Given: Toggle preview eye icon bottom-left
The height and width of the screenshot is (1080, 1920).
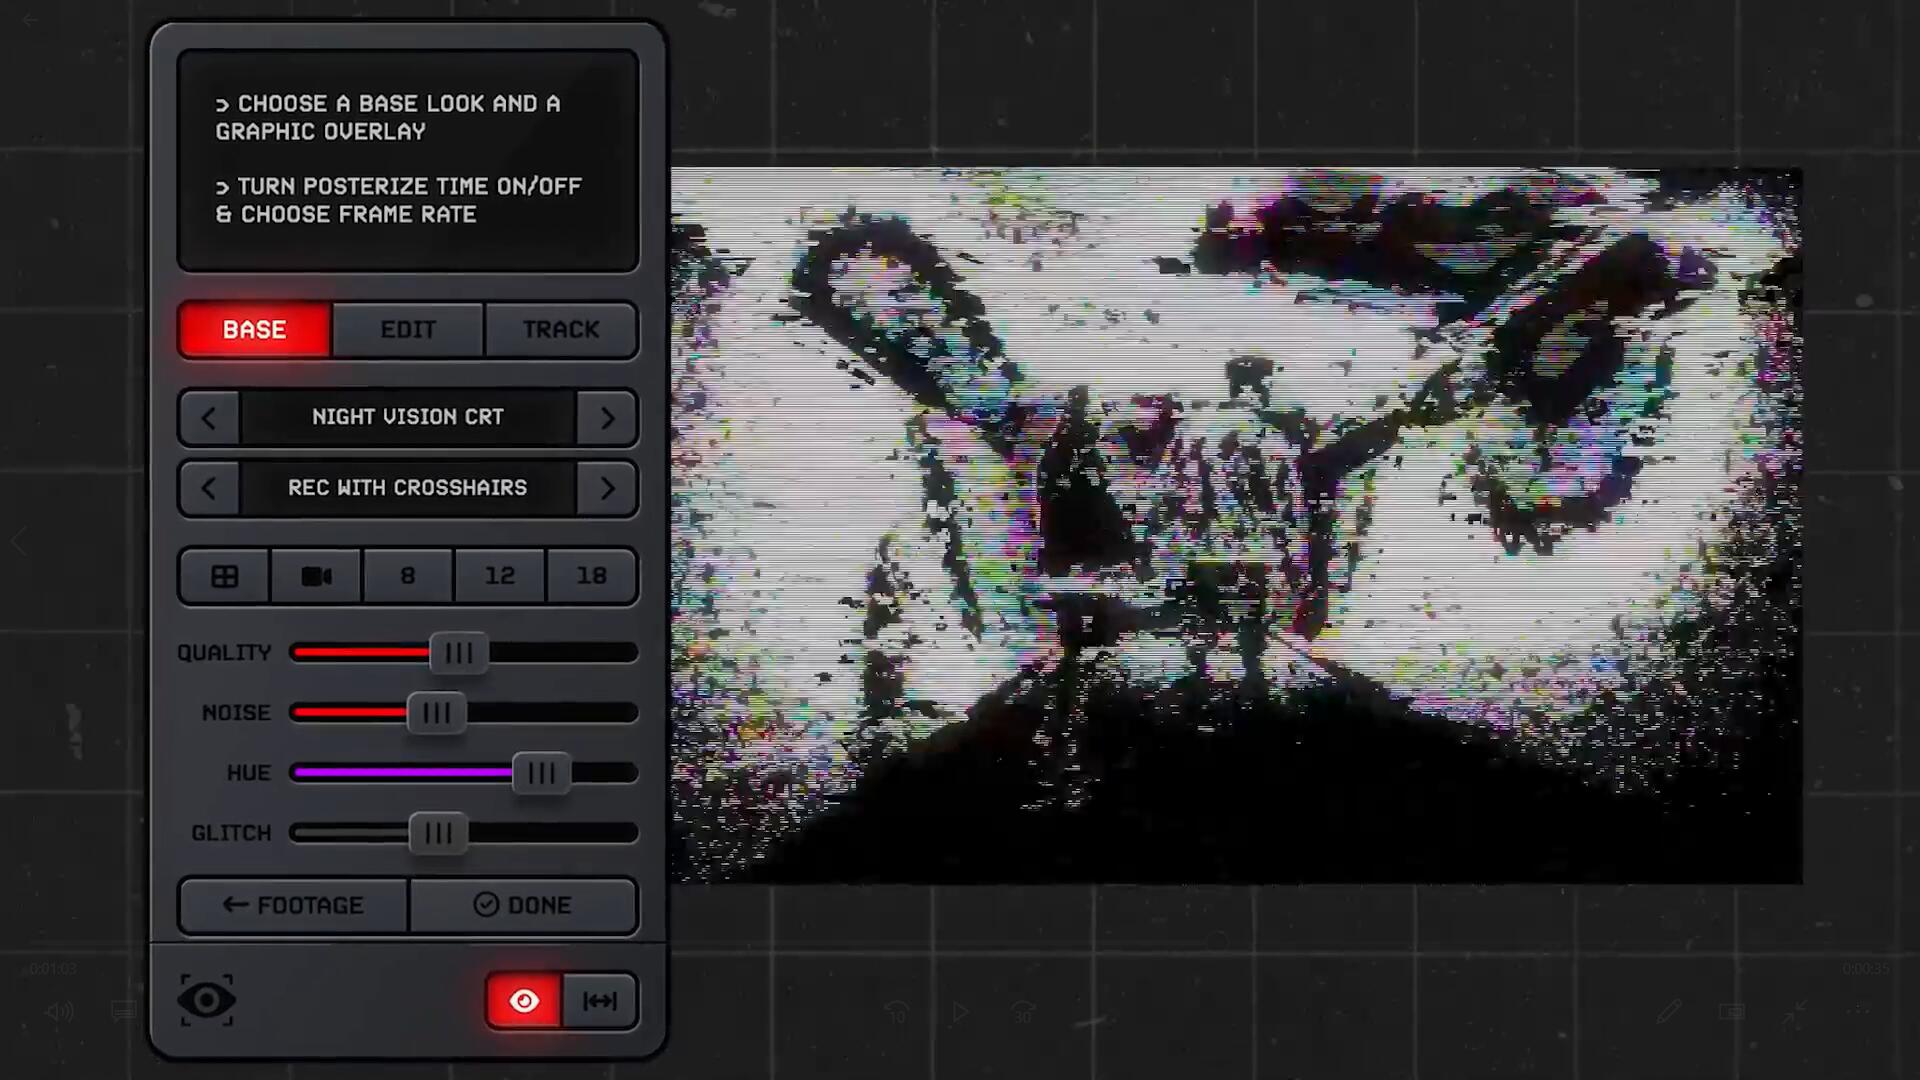Looking at the screenshot, I should coord(207,1000).
